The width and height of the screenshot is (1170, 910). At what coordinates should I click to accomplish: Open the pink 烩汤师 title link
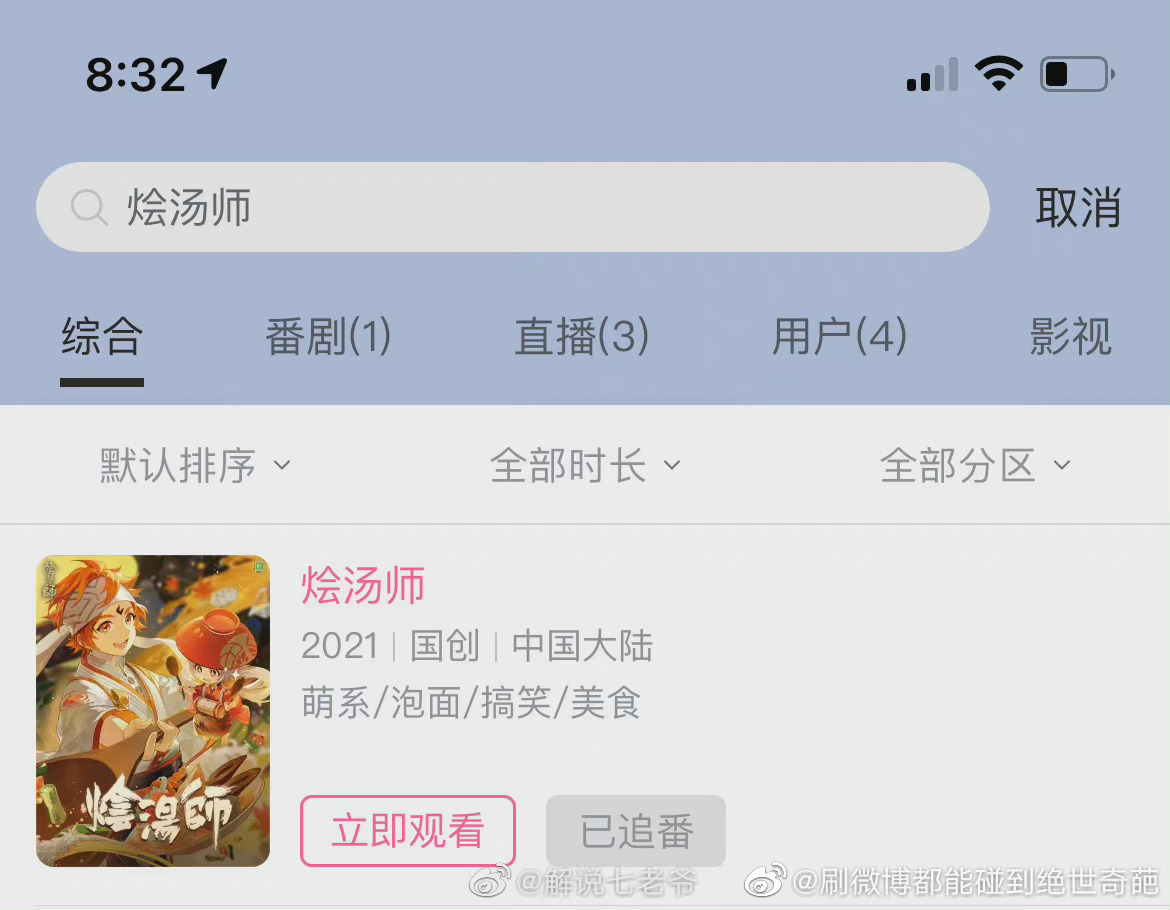[363, 585]
